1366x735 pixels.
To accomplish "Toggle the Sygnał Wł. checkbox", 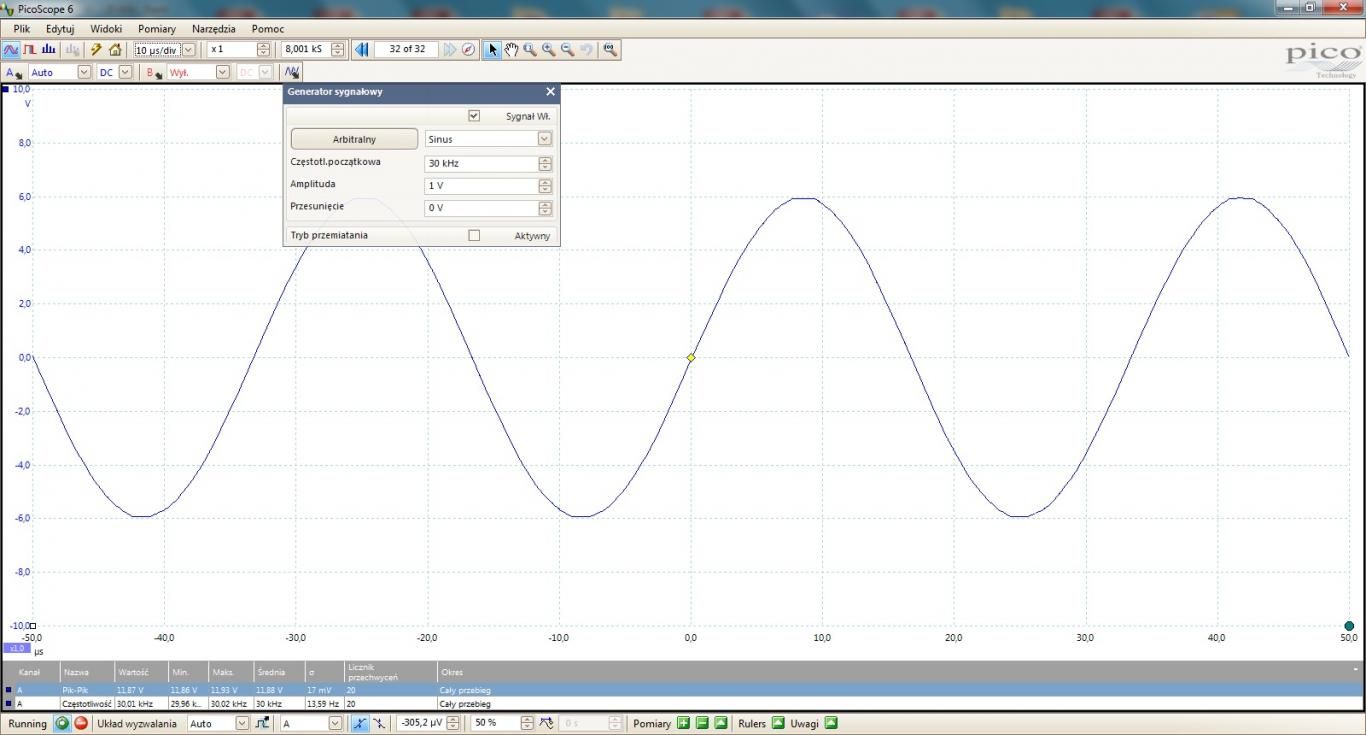I will tap(474, 116).
